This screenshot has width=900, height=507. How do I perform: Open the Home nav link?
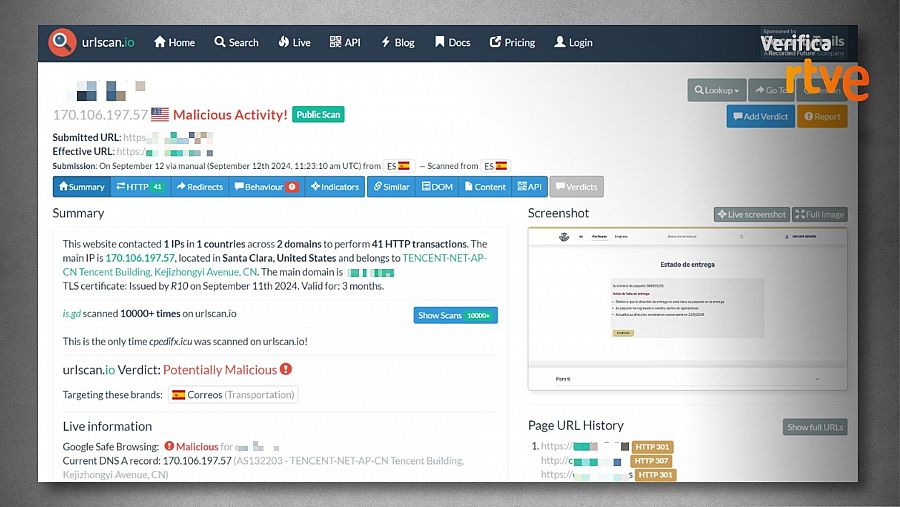pyautogui.click(x=174, y=42)
